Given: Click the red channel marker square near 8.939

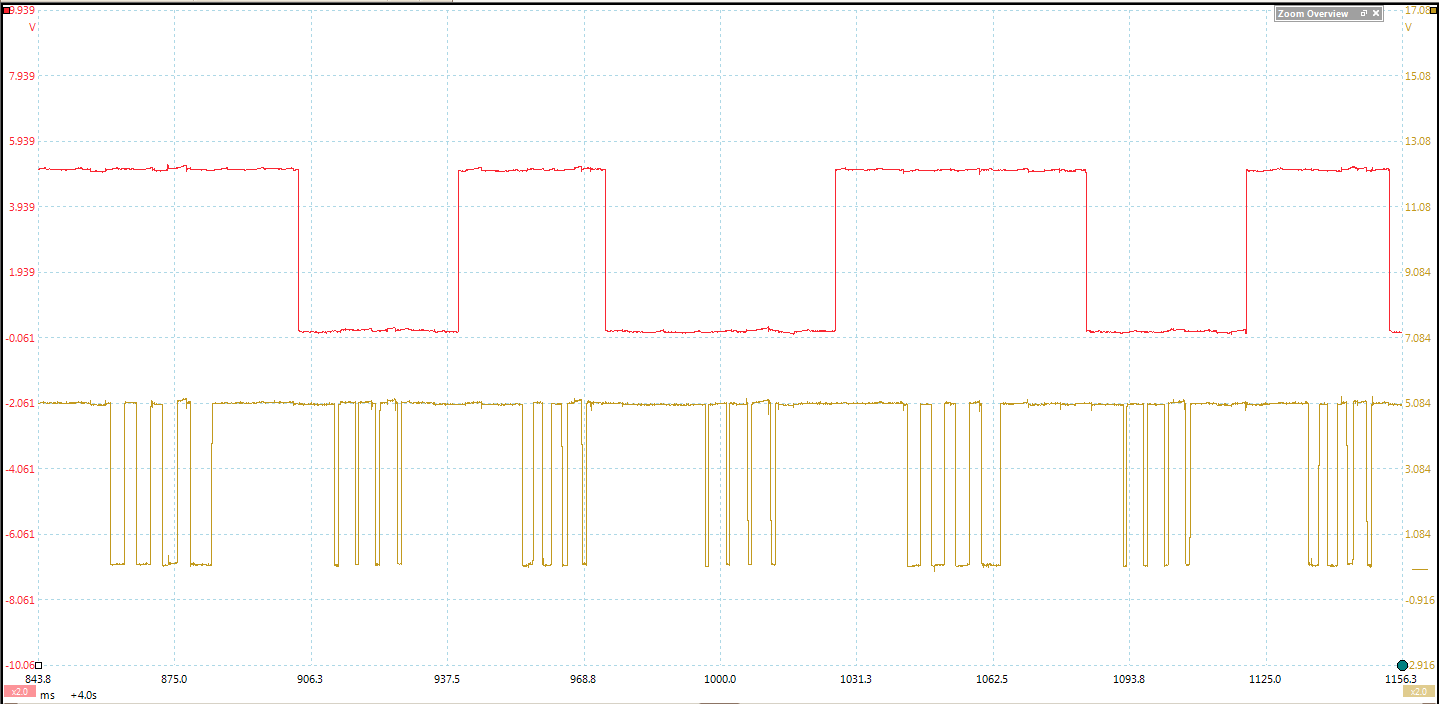Looking at the screenshot, I should pyautogui.click(x=7, y=11).
